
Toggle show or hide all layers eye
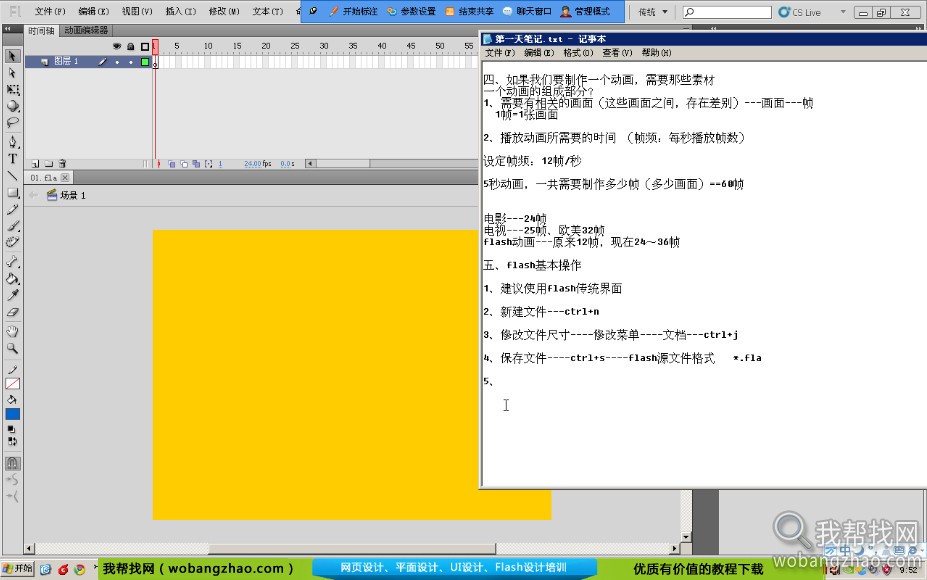click(x=117, y=46)
